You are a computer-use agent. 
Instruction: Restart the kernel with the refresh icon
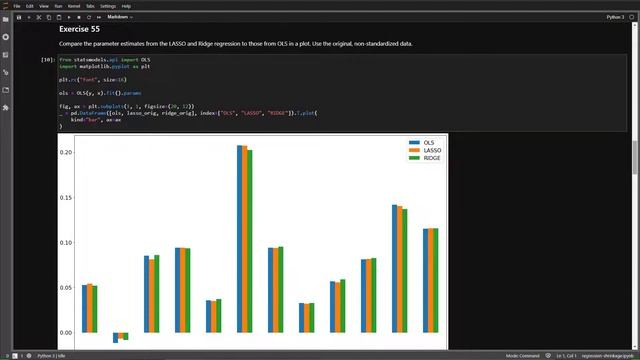coord(89,17)
